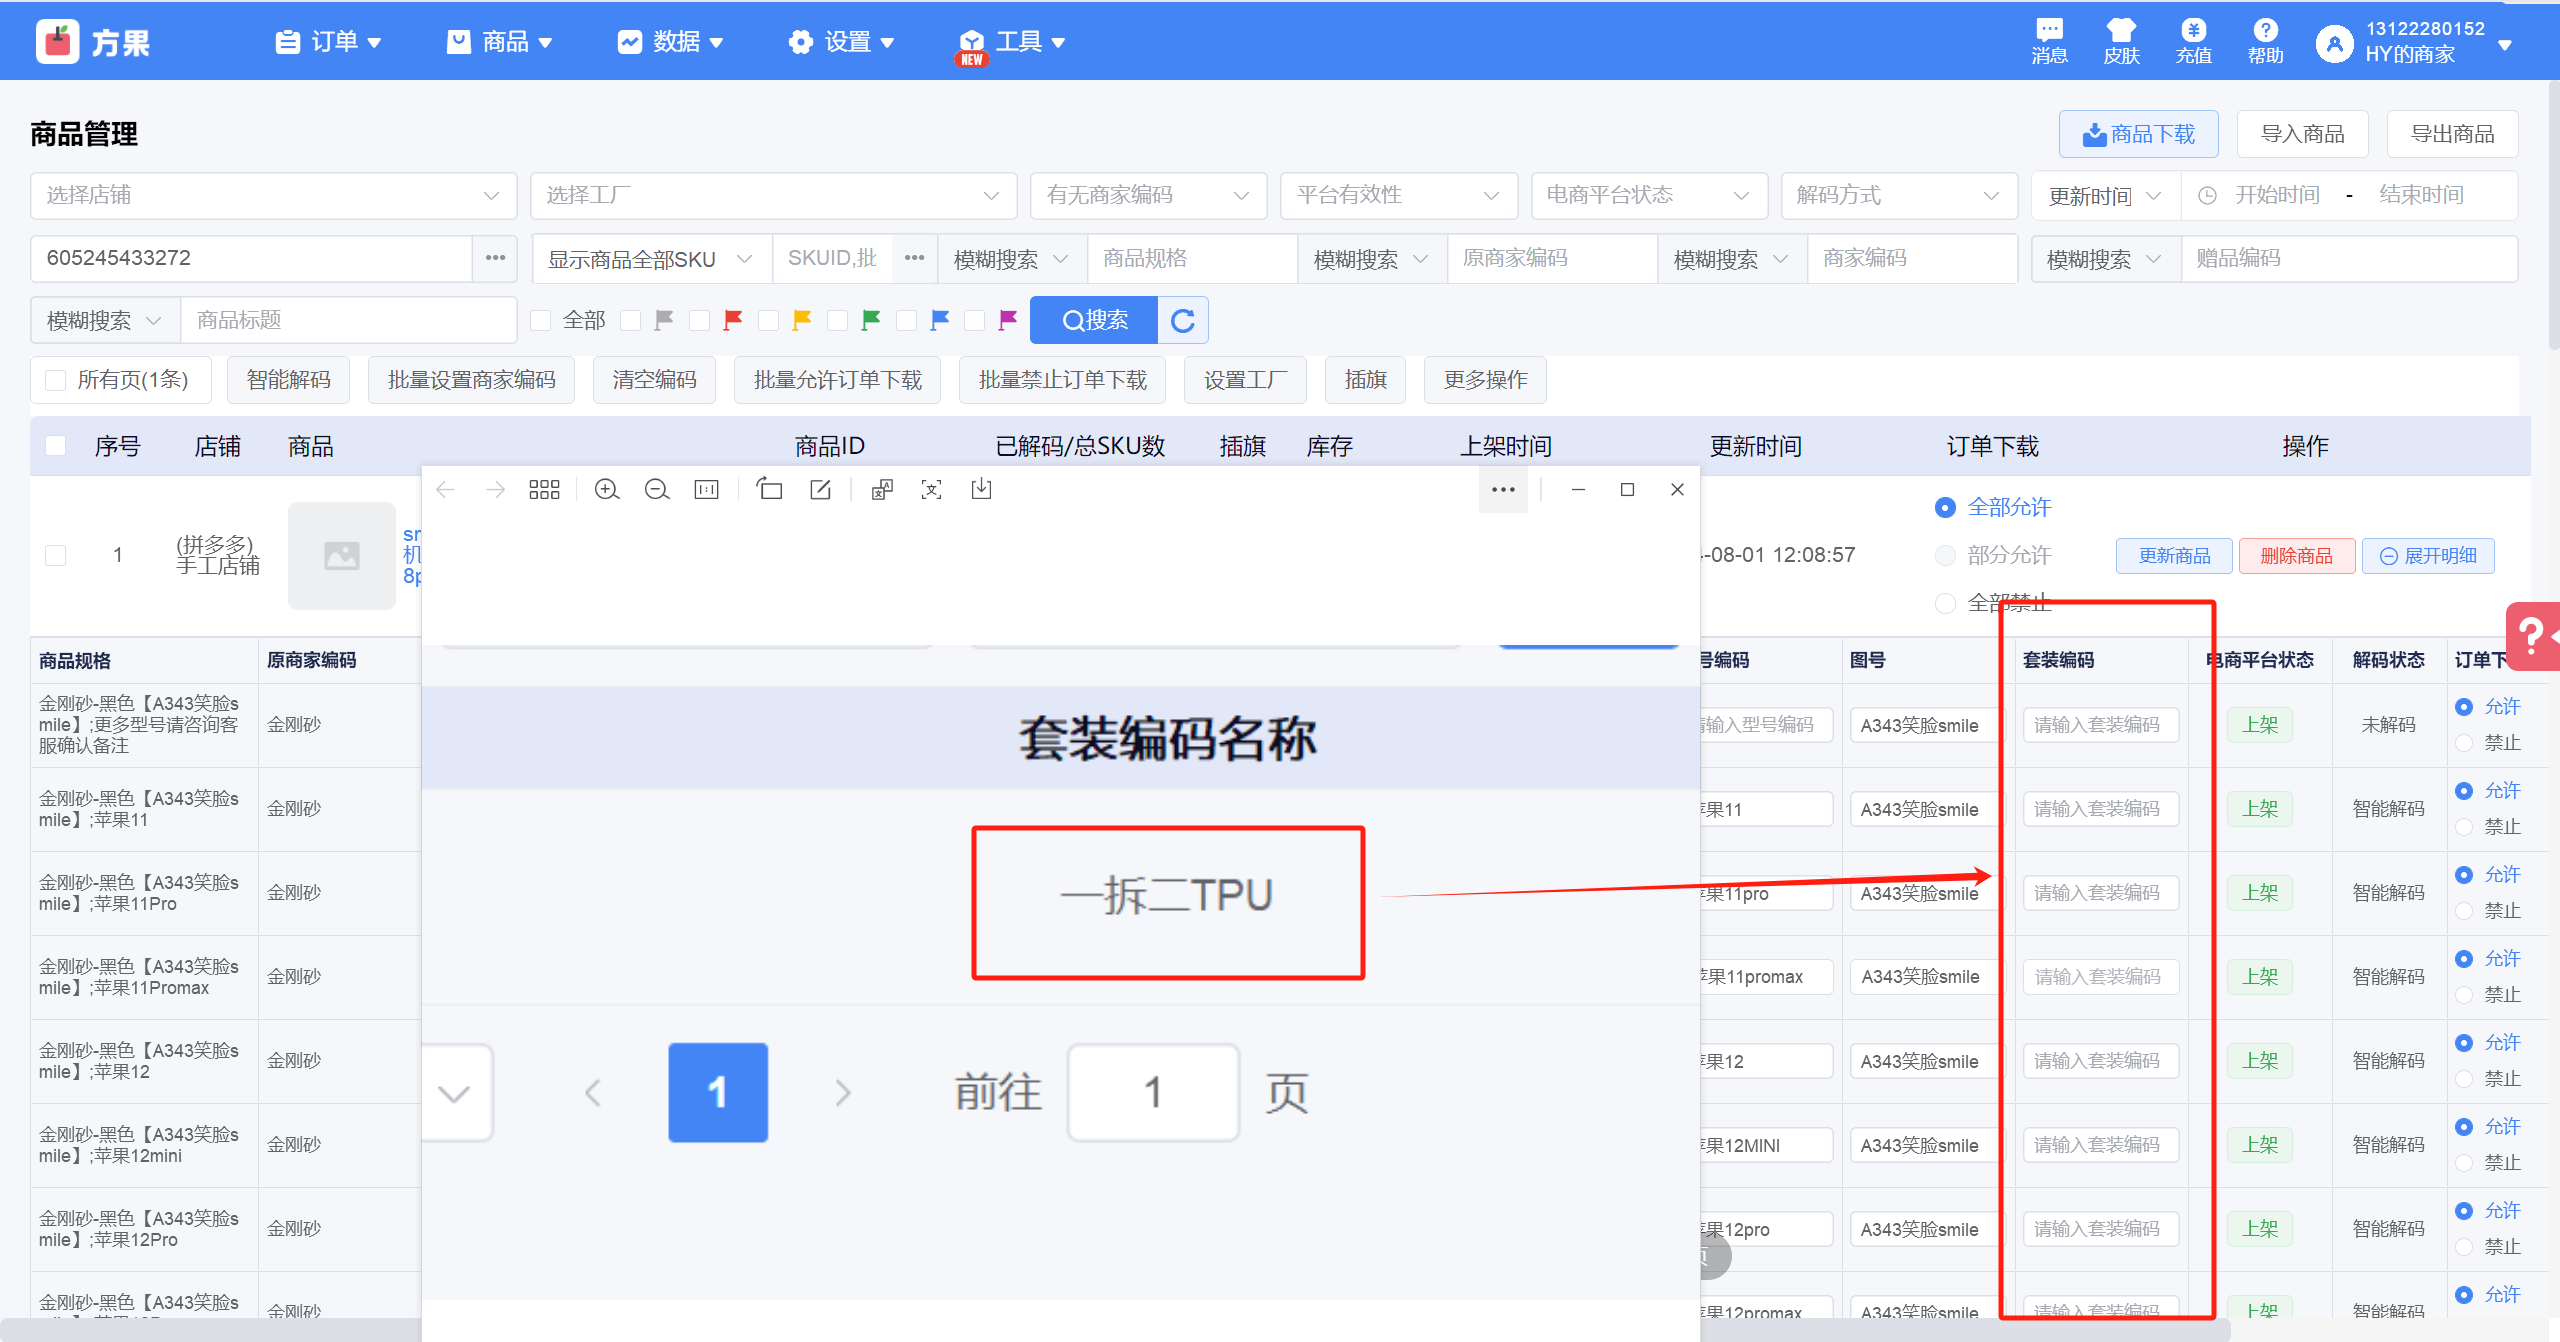Click the red 删除商品 button
This screenshot has height=1342, width=2560.
(2296, 556)
